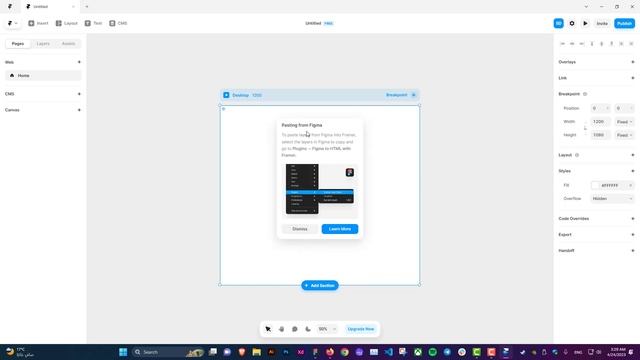
Task: Click the blue device preview icon near Invite
Action: click(558, 23)
